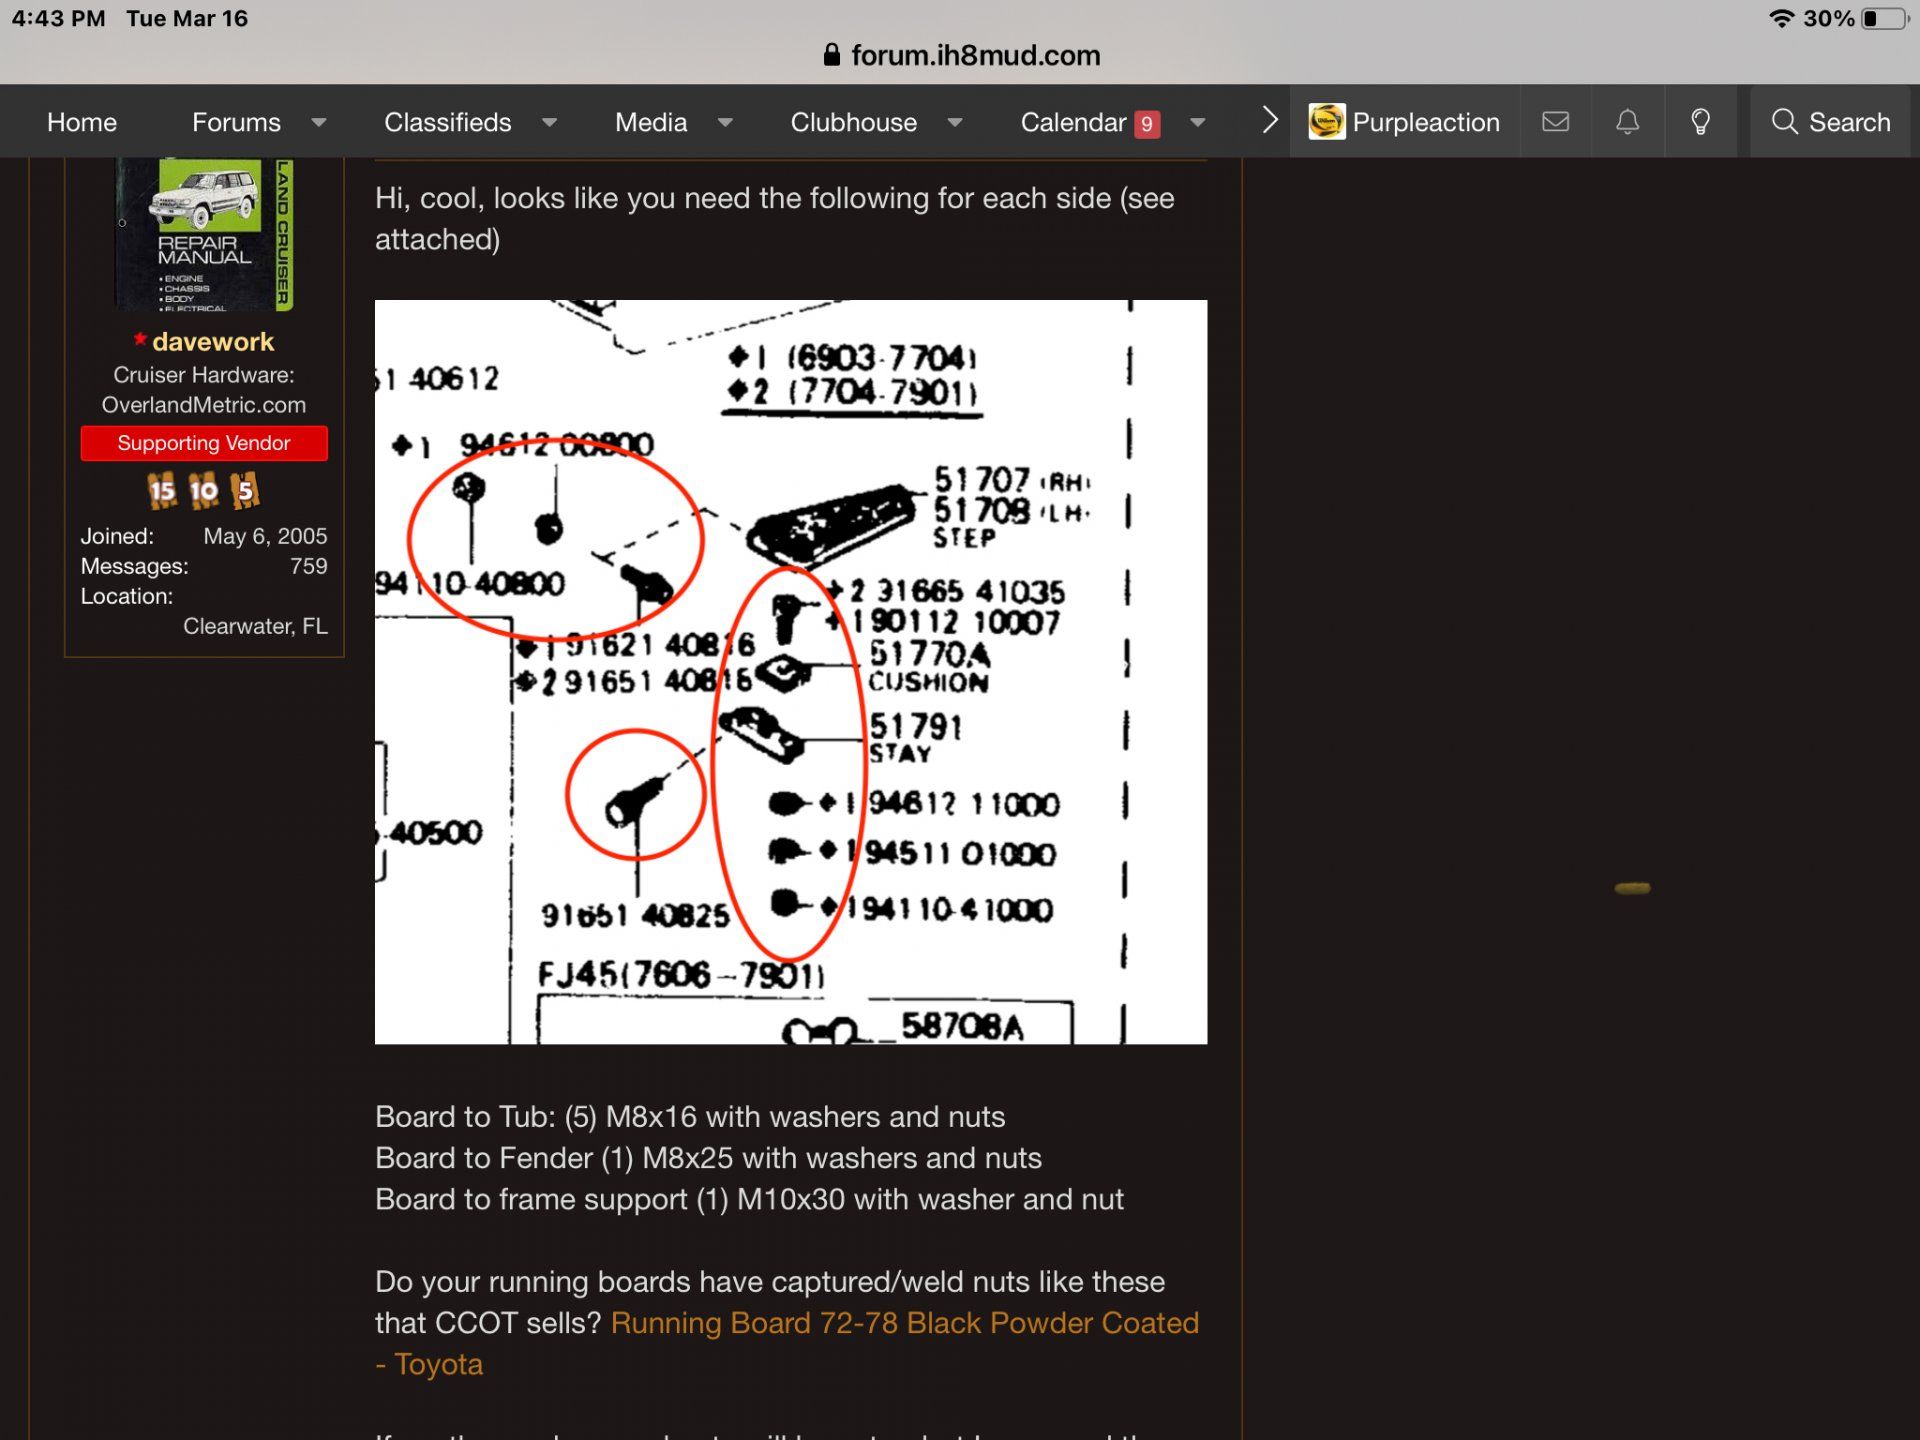This screenshot has height=1440, width=1920.
Task: Open davework's profile link
Action: click(x=213, y=342)
